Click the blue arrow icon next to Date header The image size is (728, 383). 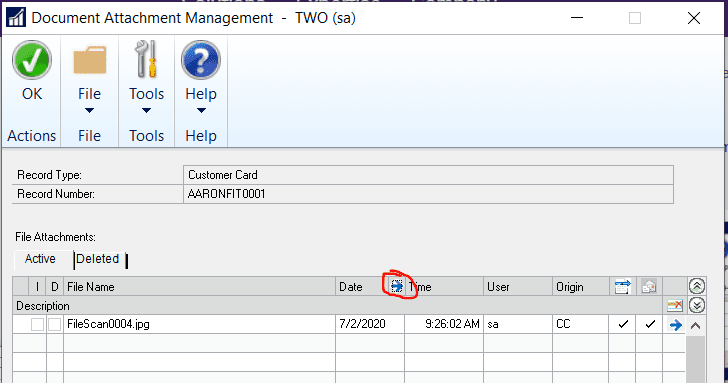(x=397, y=286)
